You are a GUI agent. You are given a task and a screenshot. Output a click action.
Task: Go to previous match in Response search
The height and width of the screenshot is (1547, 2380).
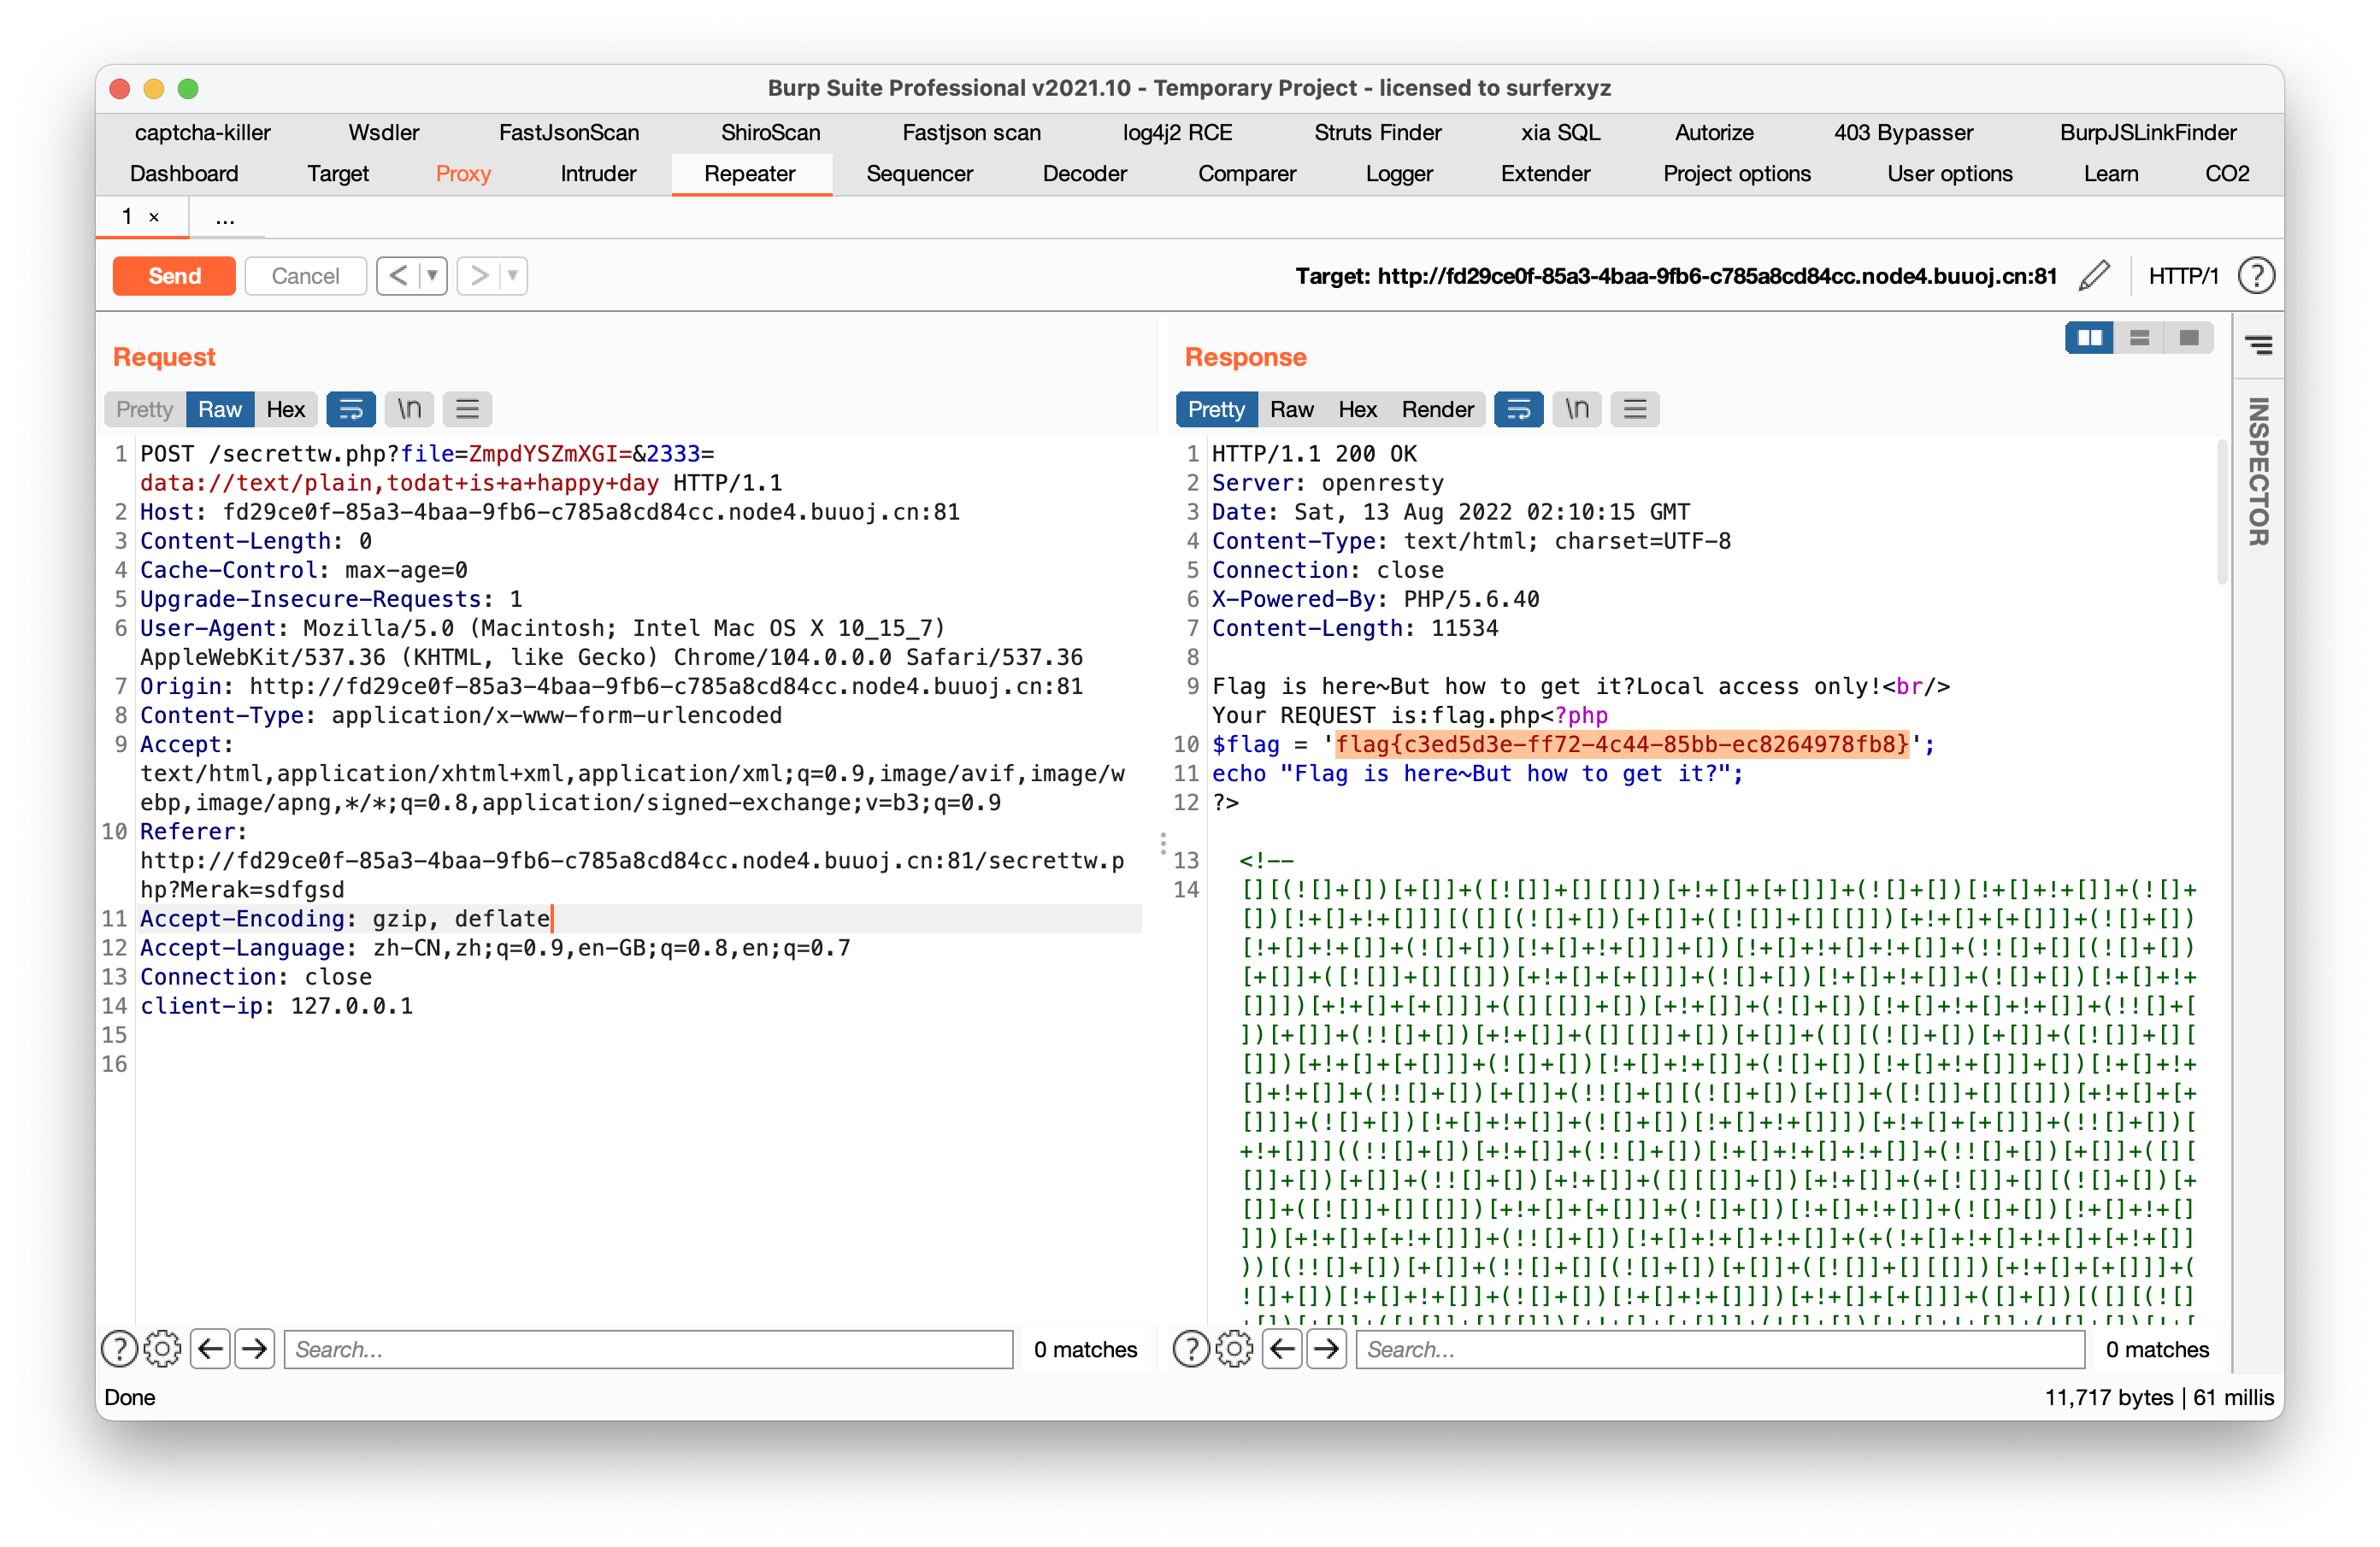pyautogui.click(x=1282, y=1349)
